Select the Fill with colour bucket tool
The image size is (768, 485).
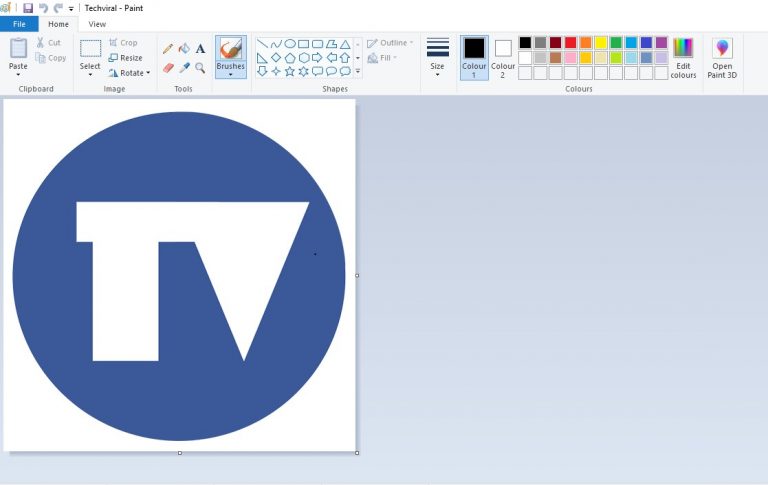(184, 48)
